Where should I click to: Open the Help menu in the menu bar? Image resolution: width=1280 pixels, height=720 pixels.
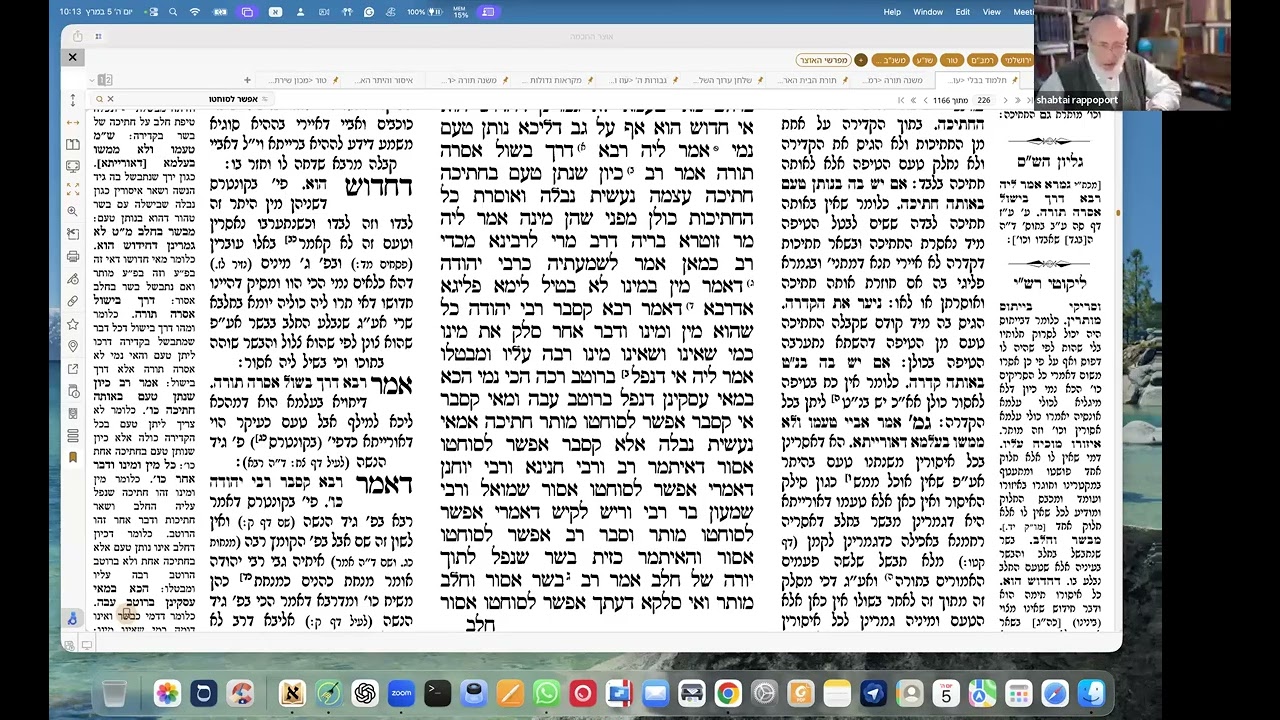click(x=892, y=12)
